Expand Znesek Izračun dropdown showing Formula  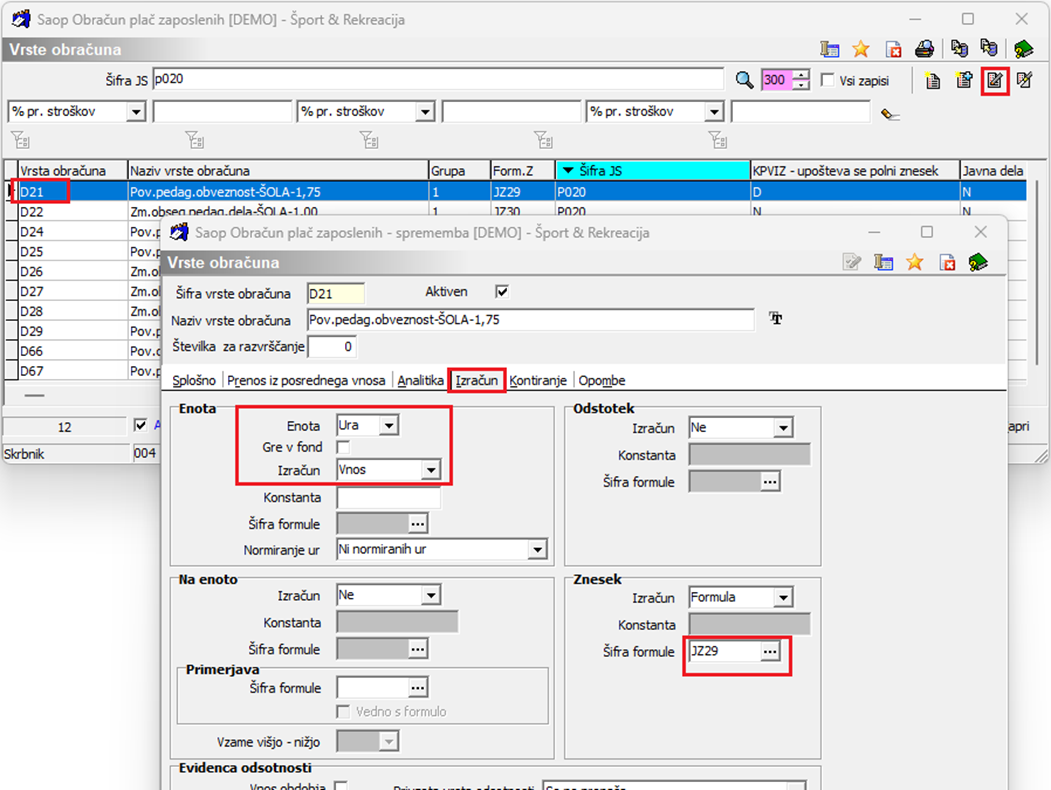click(x=783, y=598)
